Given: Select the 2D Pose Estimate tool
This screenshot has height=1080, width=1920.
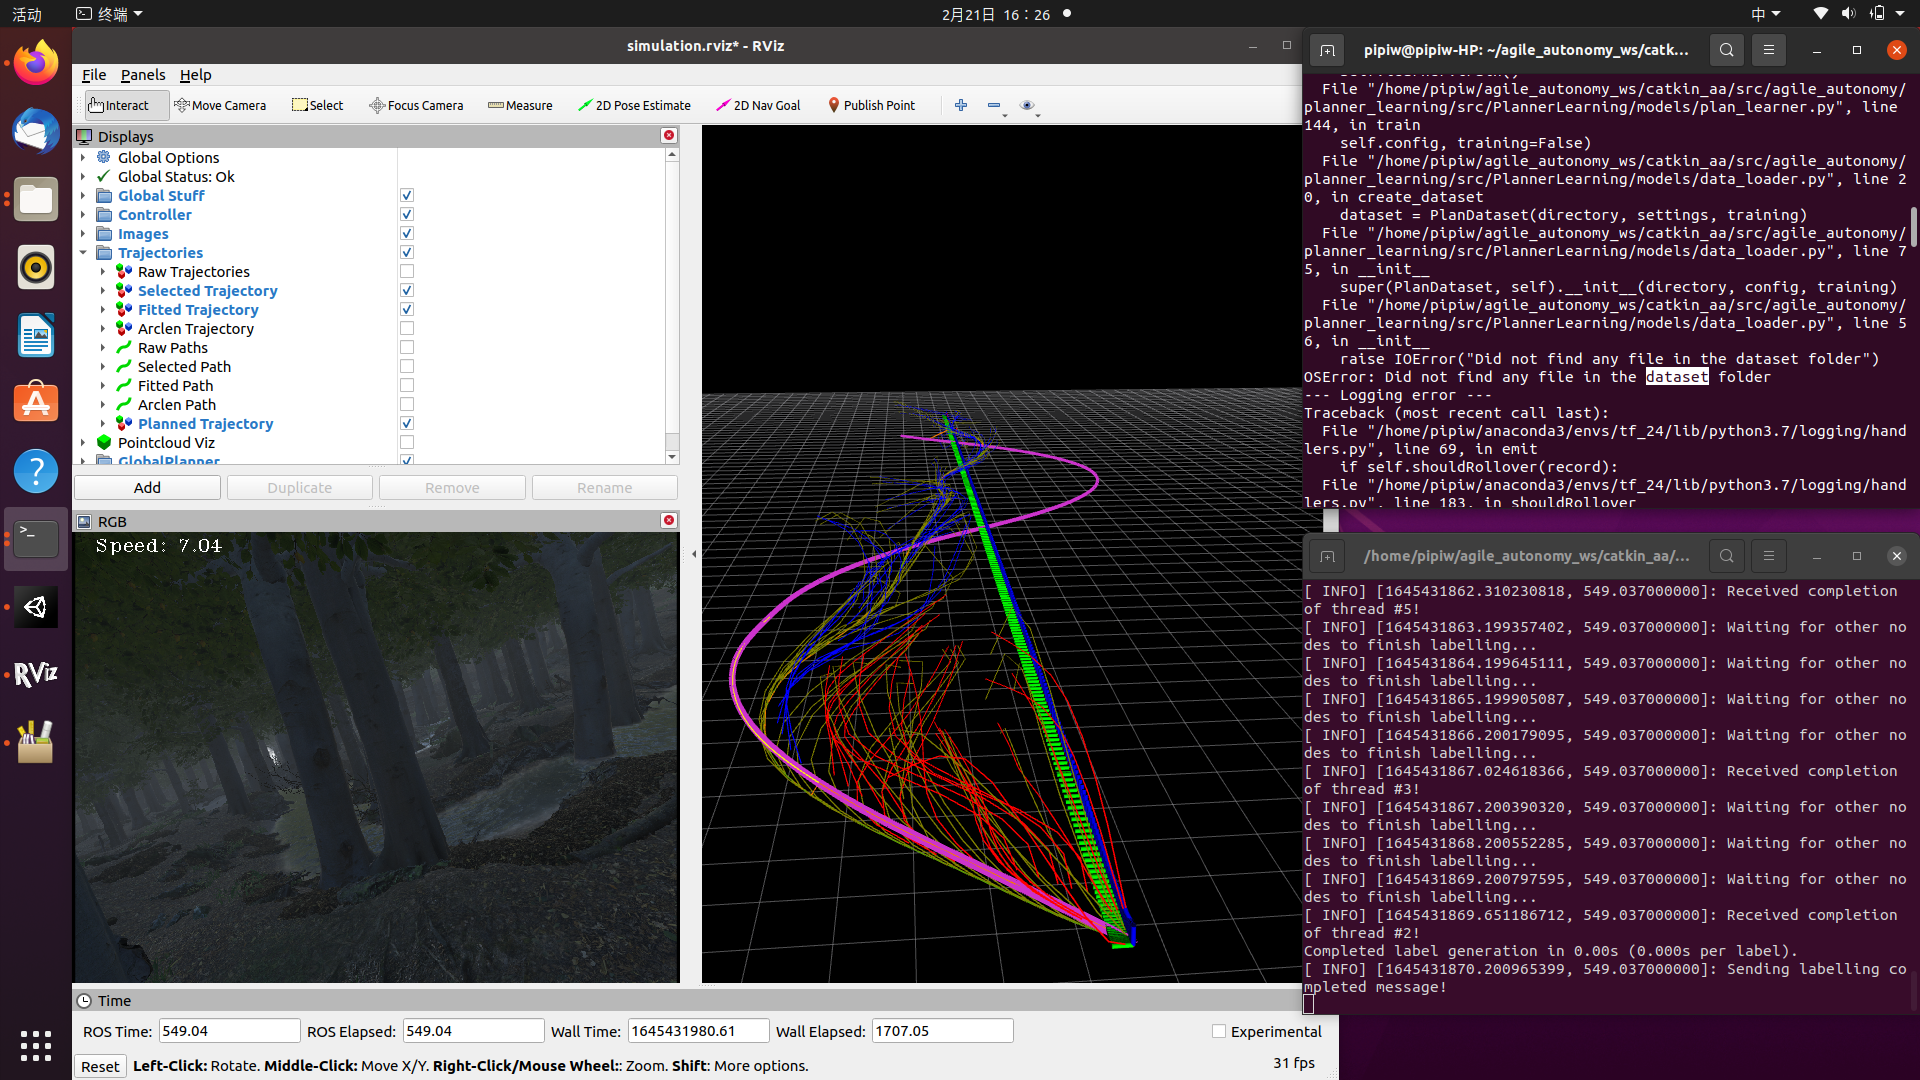Looking at the screenshot, I should point(634,105).
